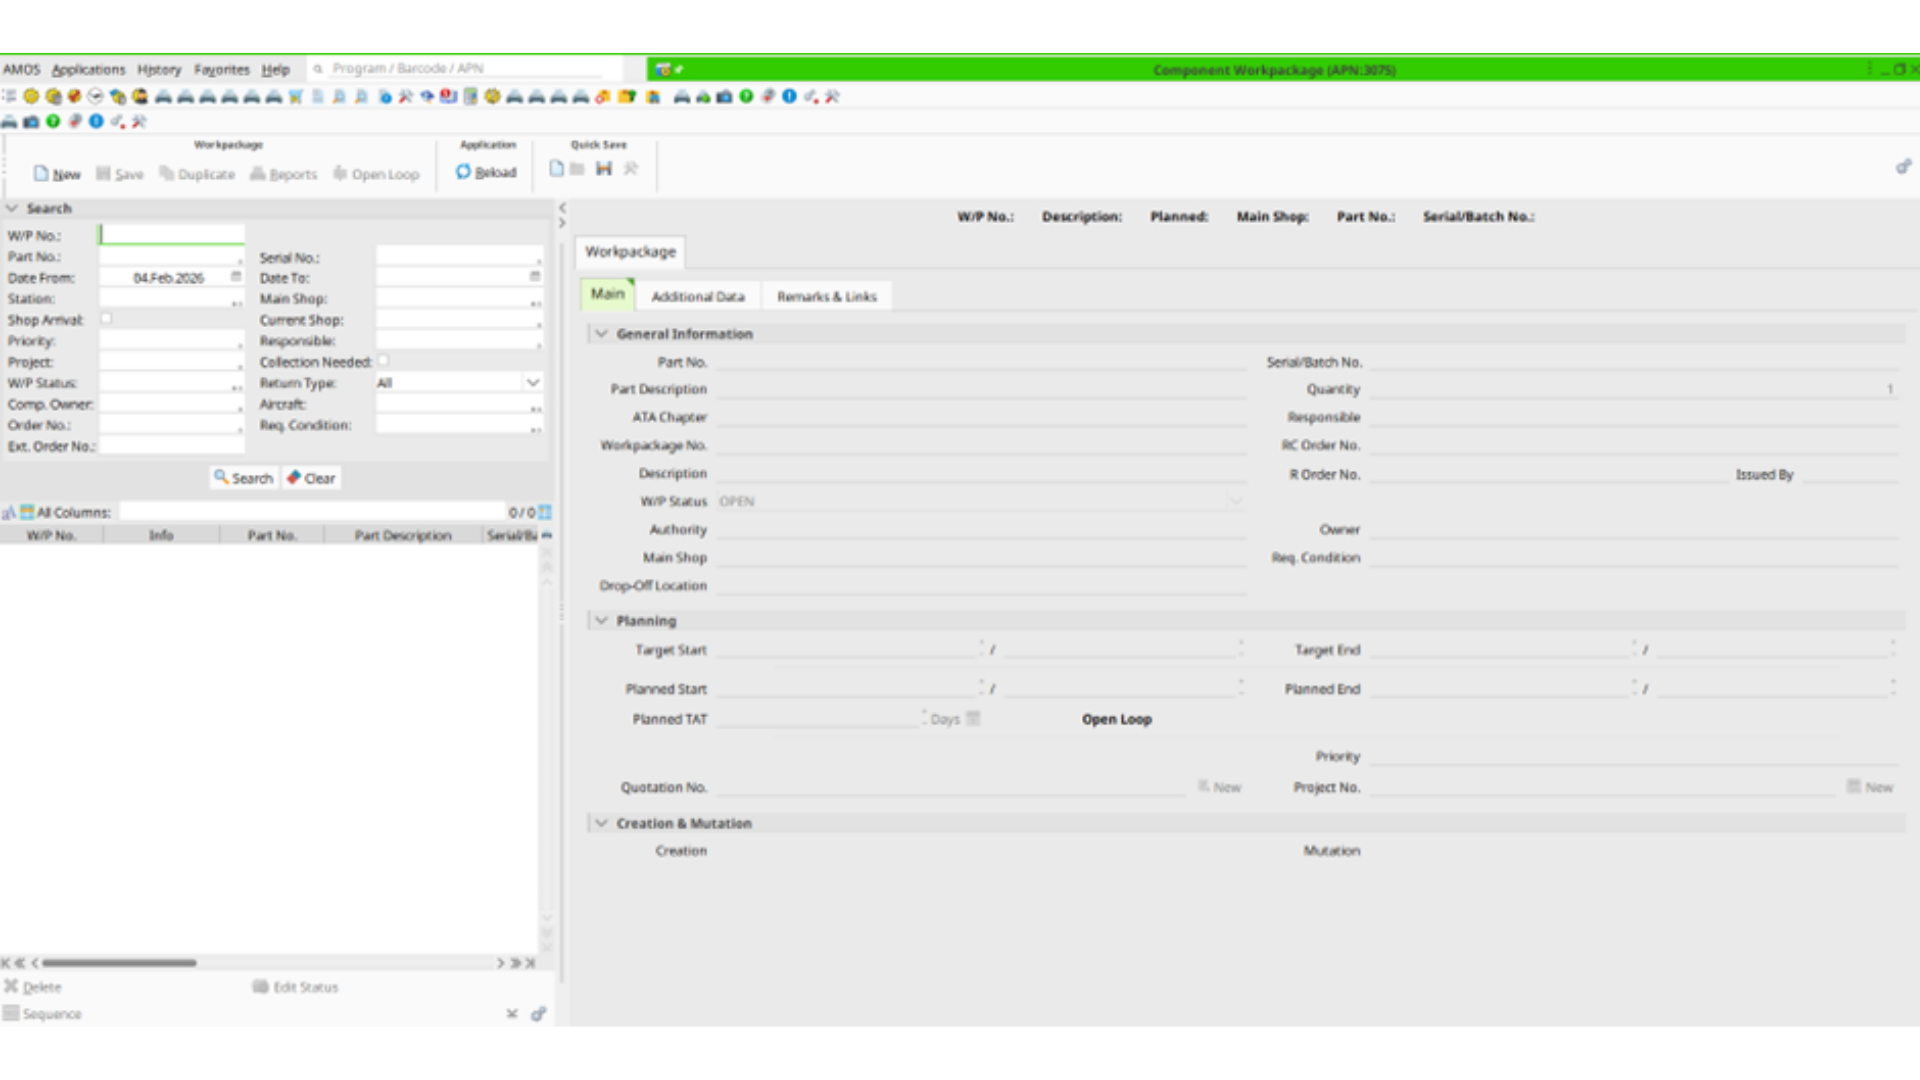This screenshot has width=1920, height=1080.
Task: Click the shopping cart toolbar icon
Action: pos(296,97)
